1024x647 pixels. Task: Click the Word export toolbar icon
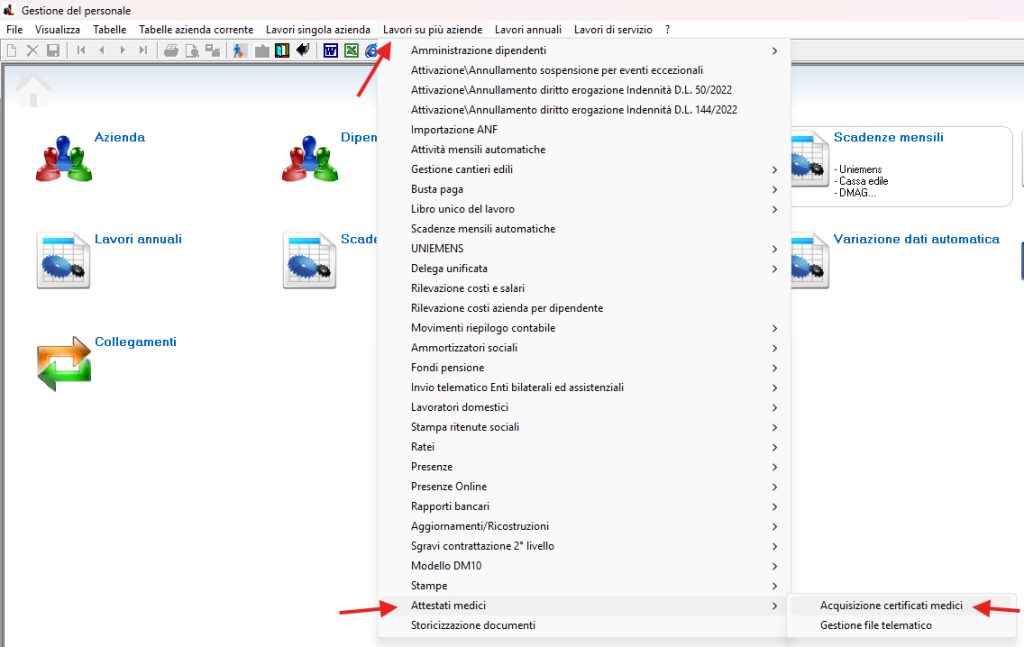(330, 50)
